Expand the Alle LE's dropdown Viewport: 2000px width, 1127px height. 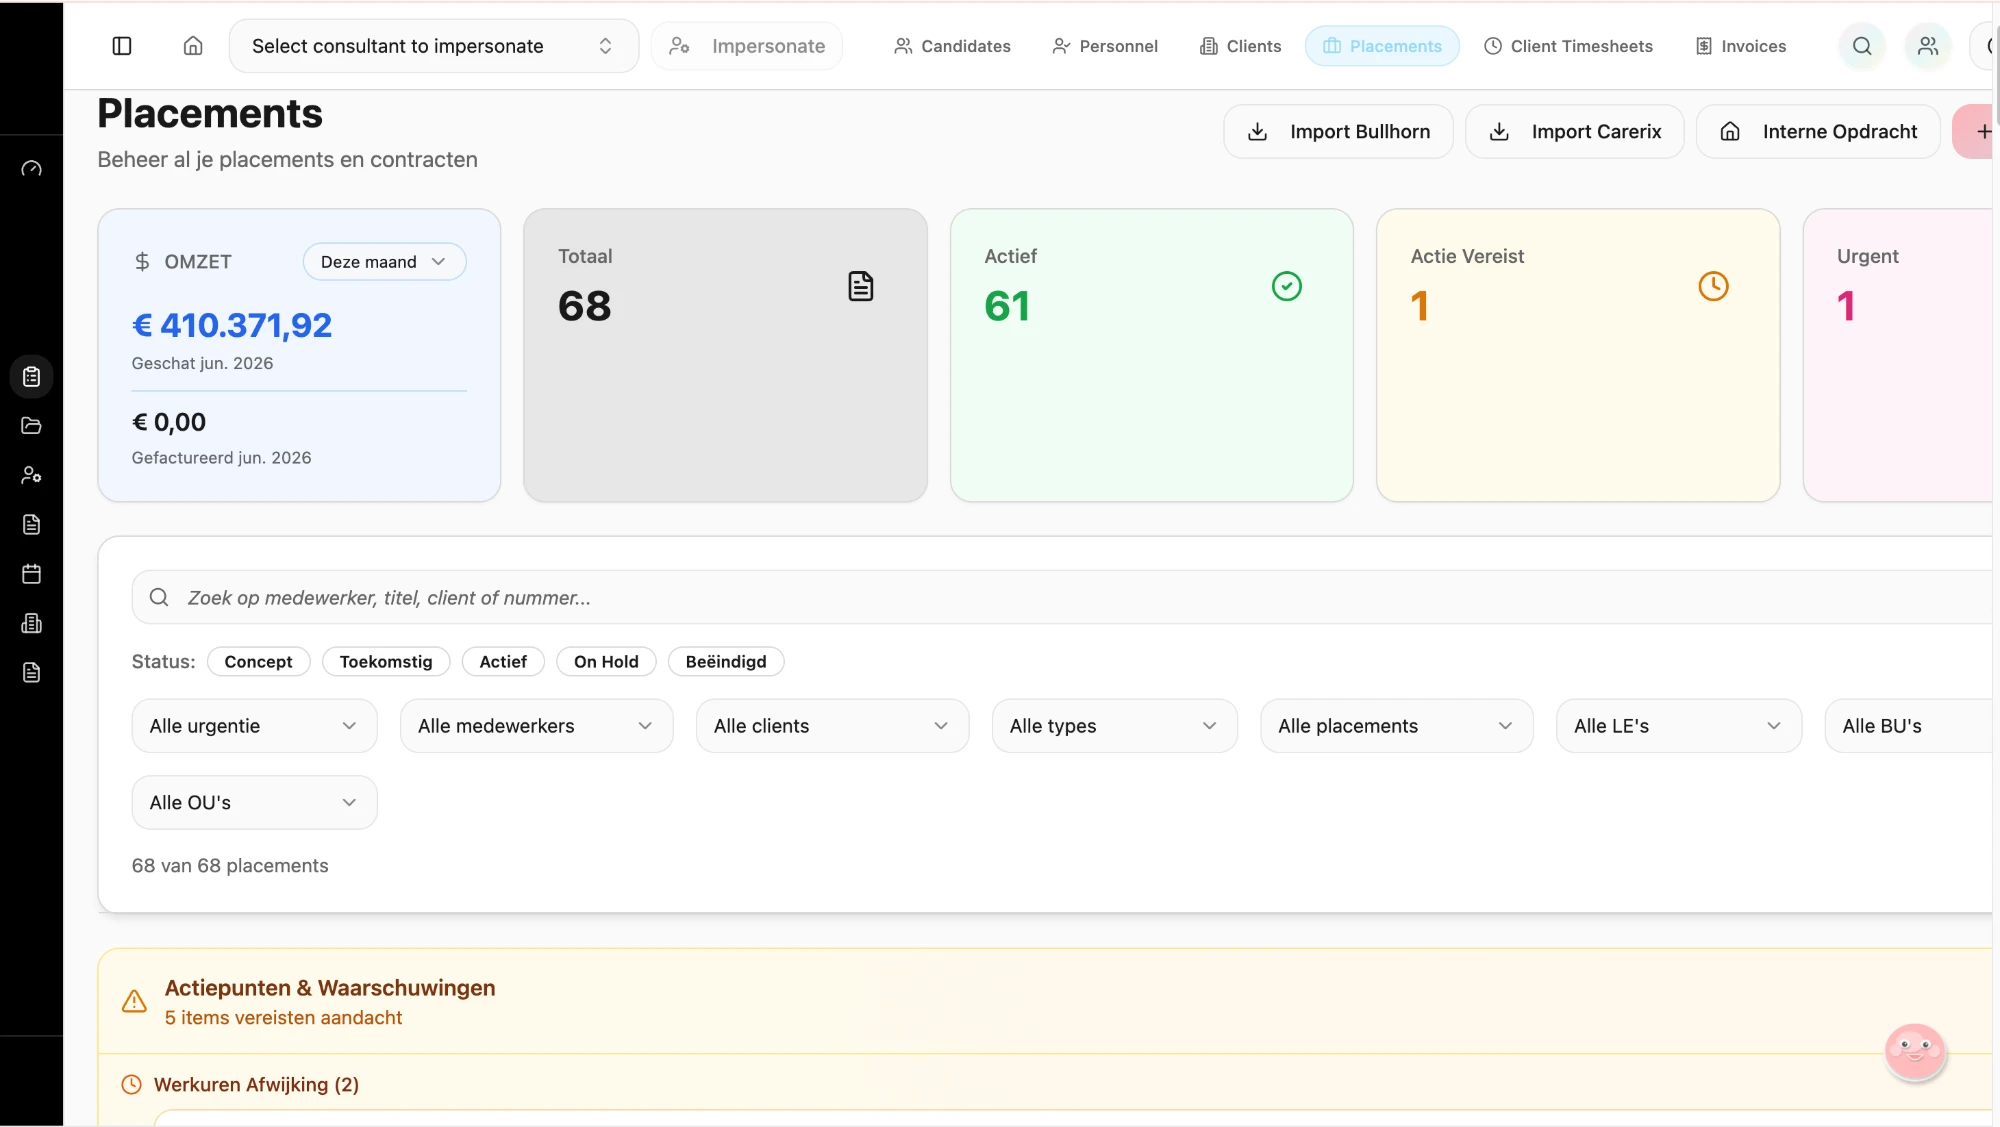(x=1678, y=726)
